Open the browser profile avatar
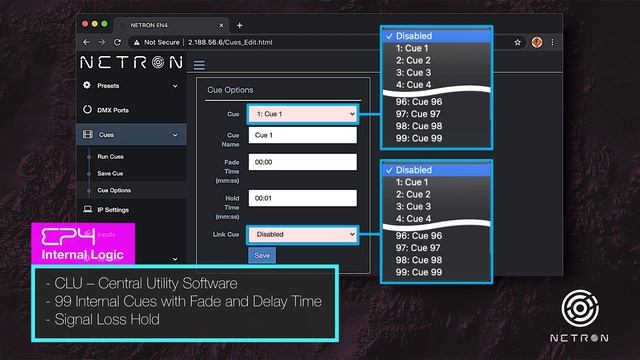The width and height of the screenshot is (640, 360). coord(537,42)
